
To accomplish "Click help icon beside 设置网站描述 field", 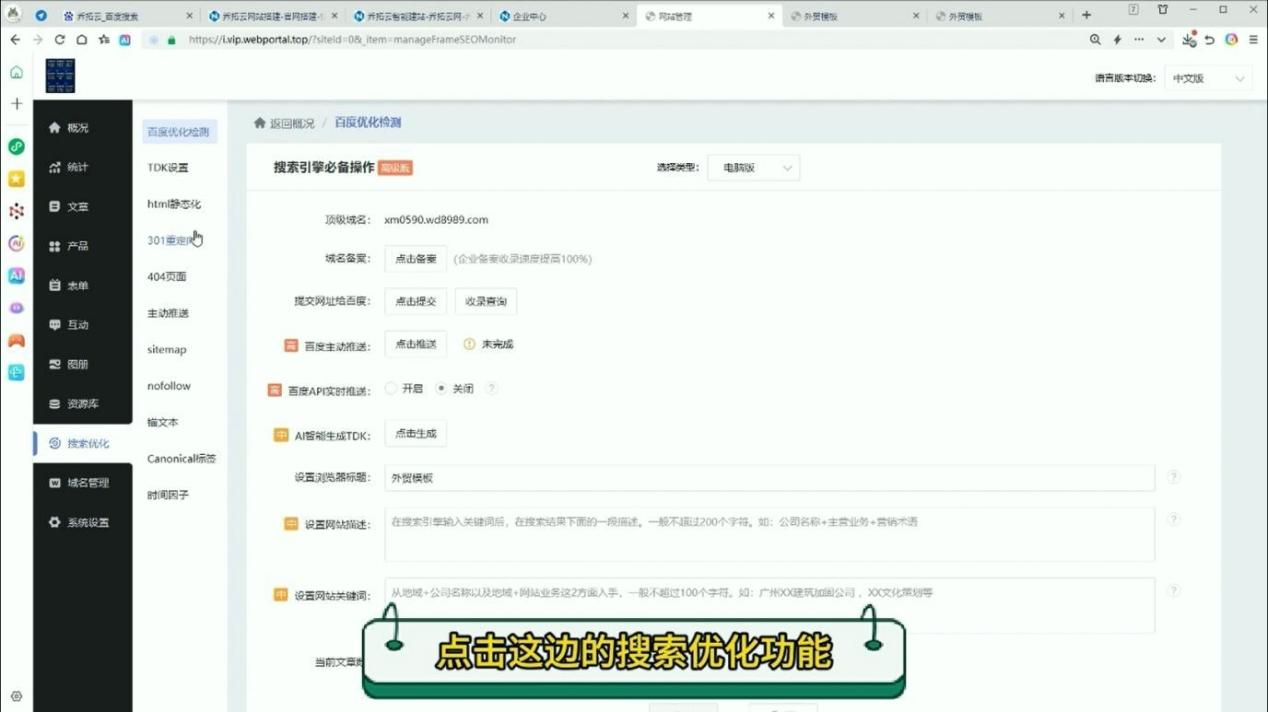I will (1174, 520).
